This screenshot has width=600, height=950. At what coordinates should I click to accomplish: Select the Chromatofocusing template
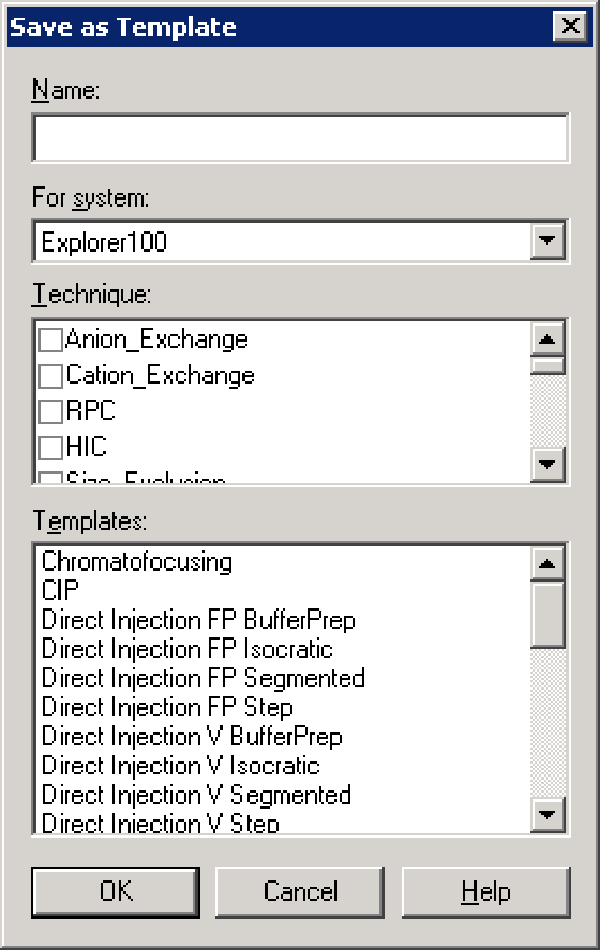[137, 562]
